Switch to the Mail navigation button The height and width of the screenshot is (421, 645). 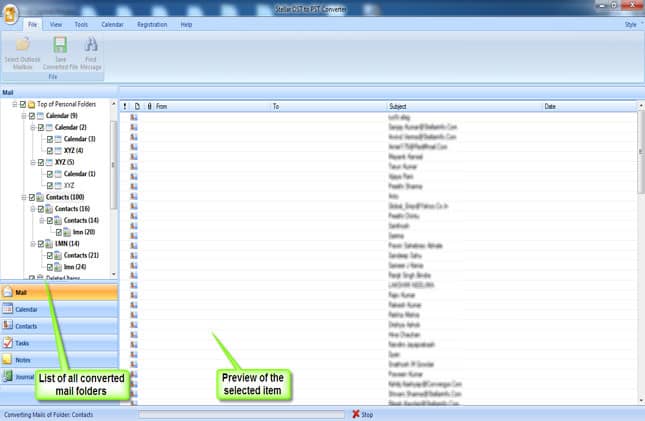59,292
